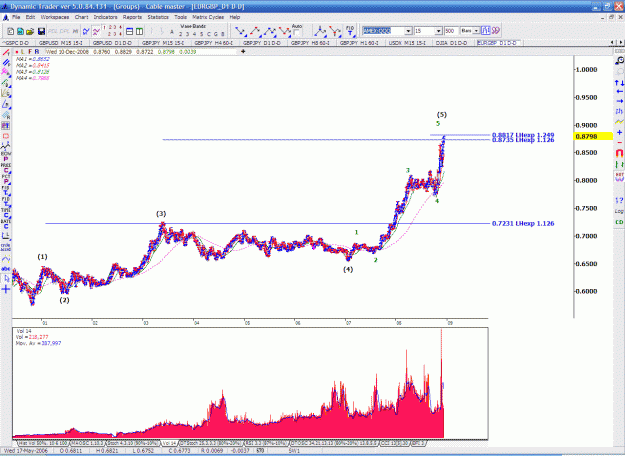The height and width of the screenshot is (456, 625).
Task: Open the Matrix Cycles menu
Action: 208,17
